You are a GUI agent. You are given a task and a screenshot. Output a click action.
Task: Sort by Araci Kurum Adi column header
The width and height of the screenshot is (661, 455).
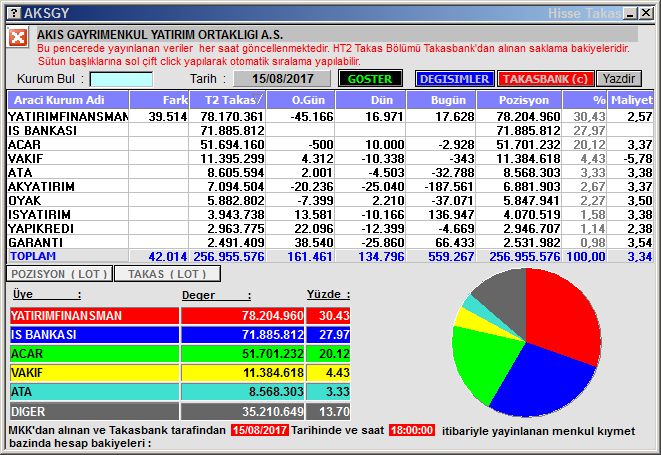[x=68, y=100]
